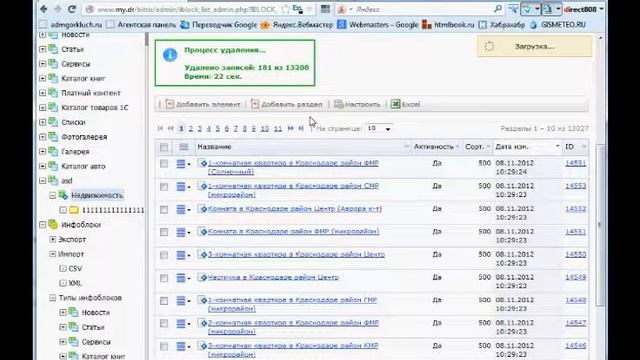Expand the Статьи tree node at top
This screenshot has width=640, height=360.
click(42, 49)
